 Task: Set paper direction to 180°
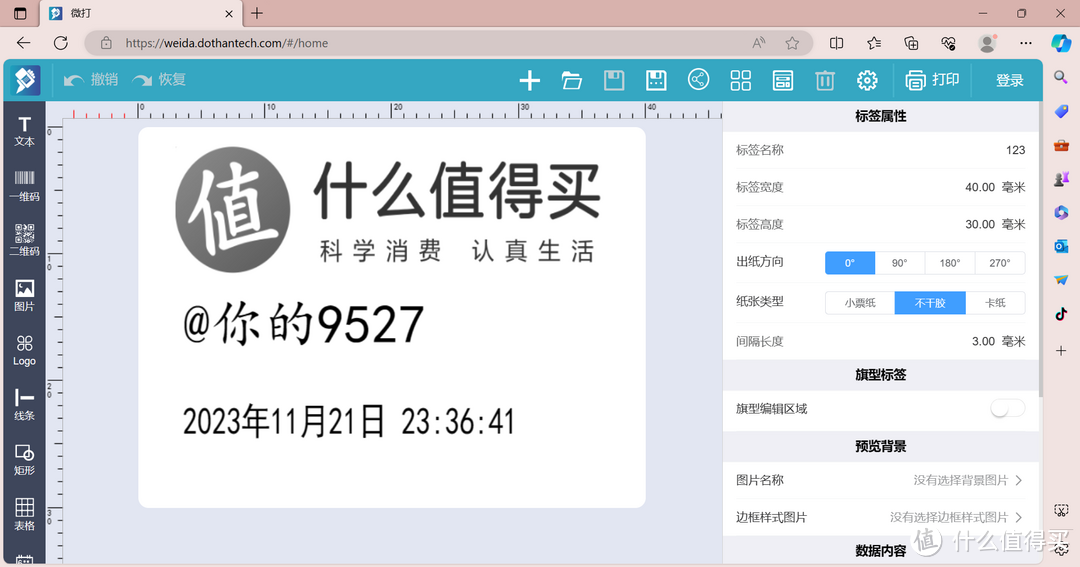tap(950, 262)
